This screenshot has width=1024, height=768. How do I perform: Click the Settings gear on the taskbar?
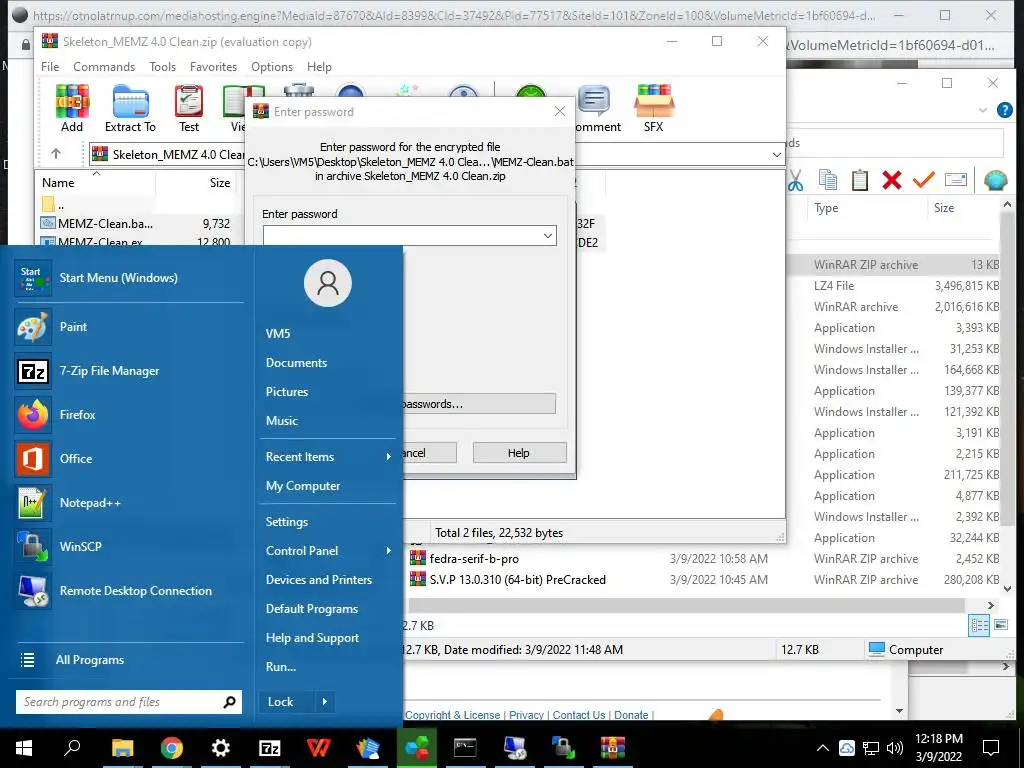click(x=221, y=748)
